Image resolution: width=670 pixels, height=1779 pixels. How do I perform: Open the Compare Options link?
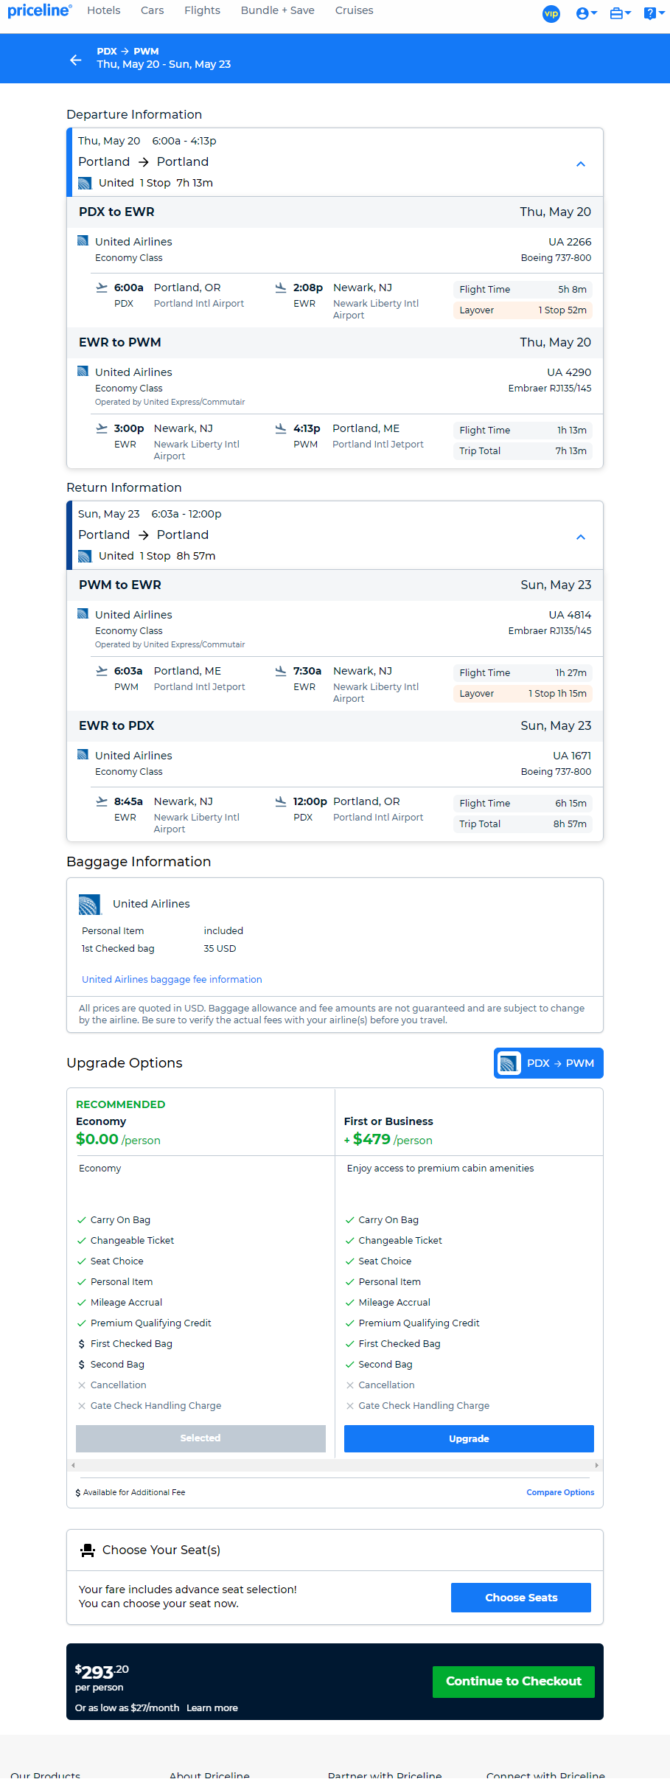pyautogui.click(x=560, y=1492)
